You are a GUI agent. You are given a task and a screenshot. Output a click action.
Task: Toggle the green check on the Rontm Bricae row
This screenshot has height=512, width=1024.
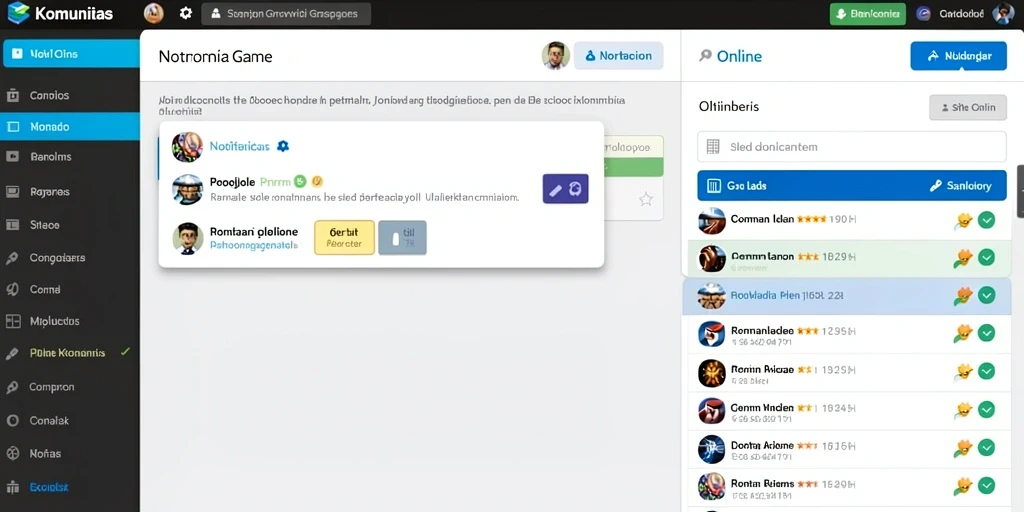[986, 372]
